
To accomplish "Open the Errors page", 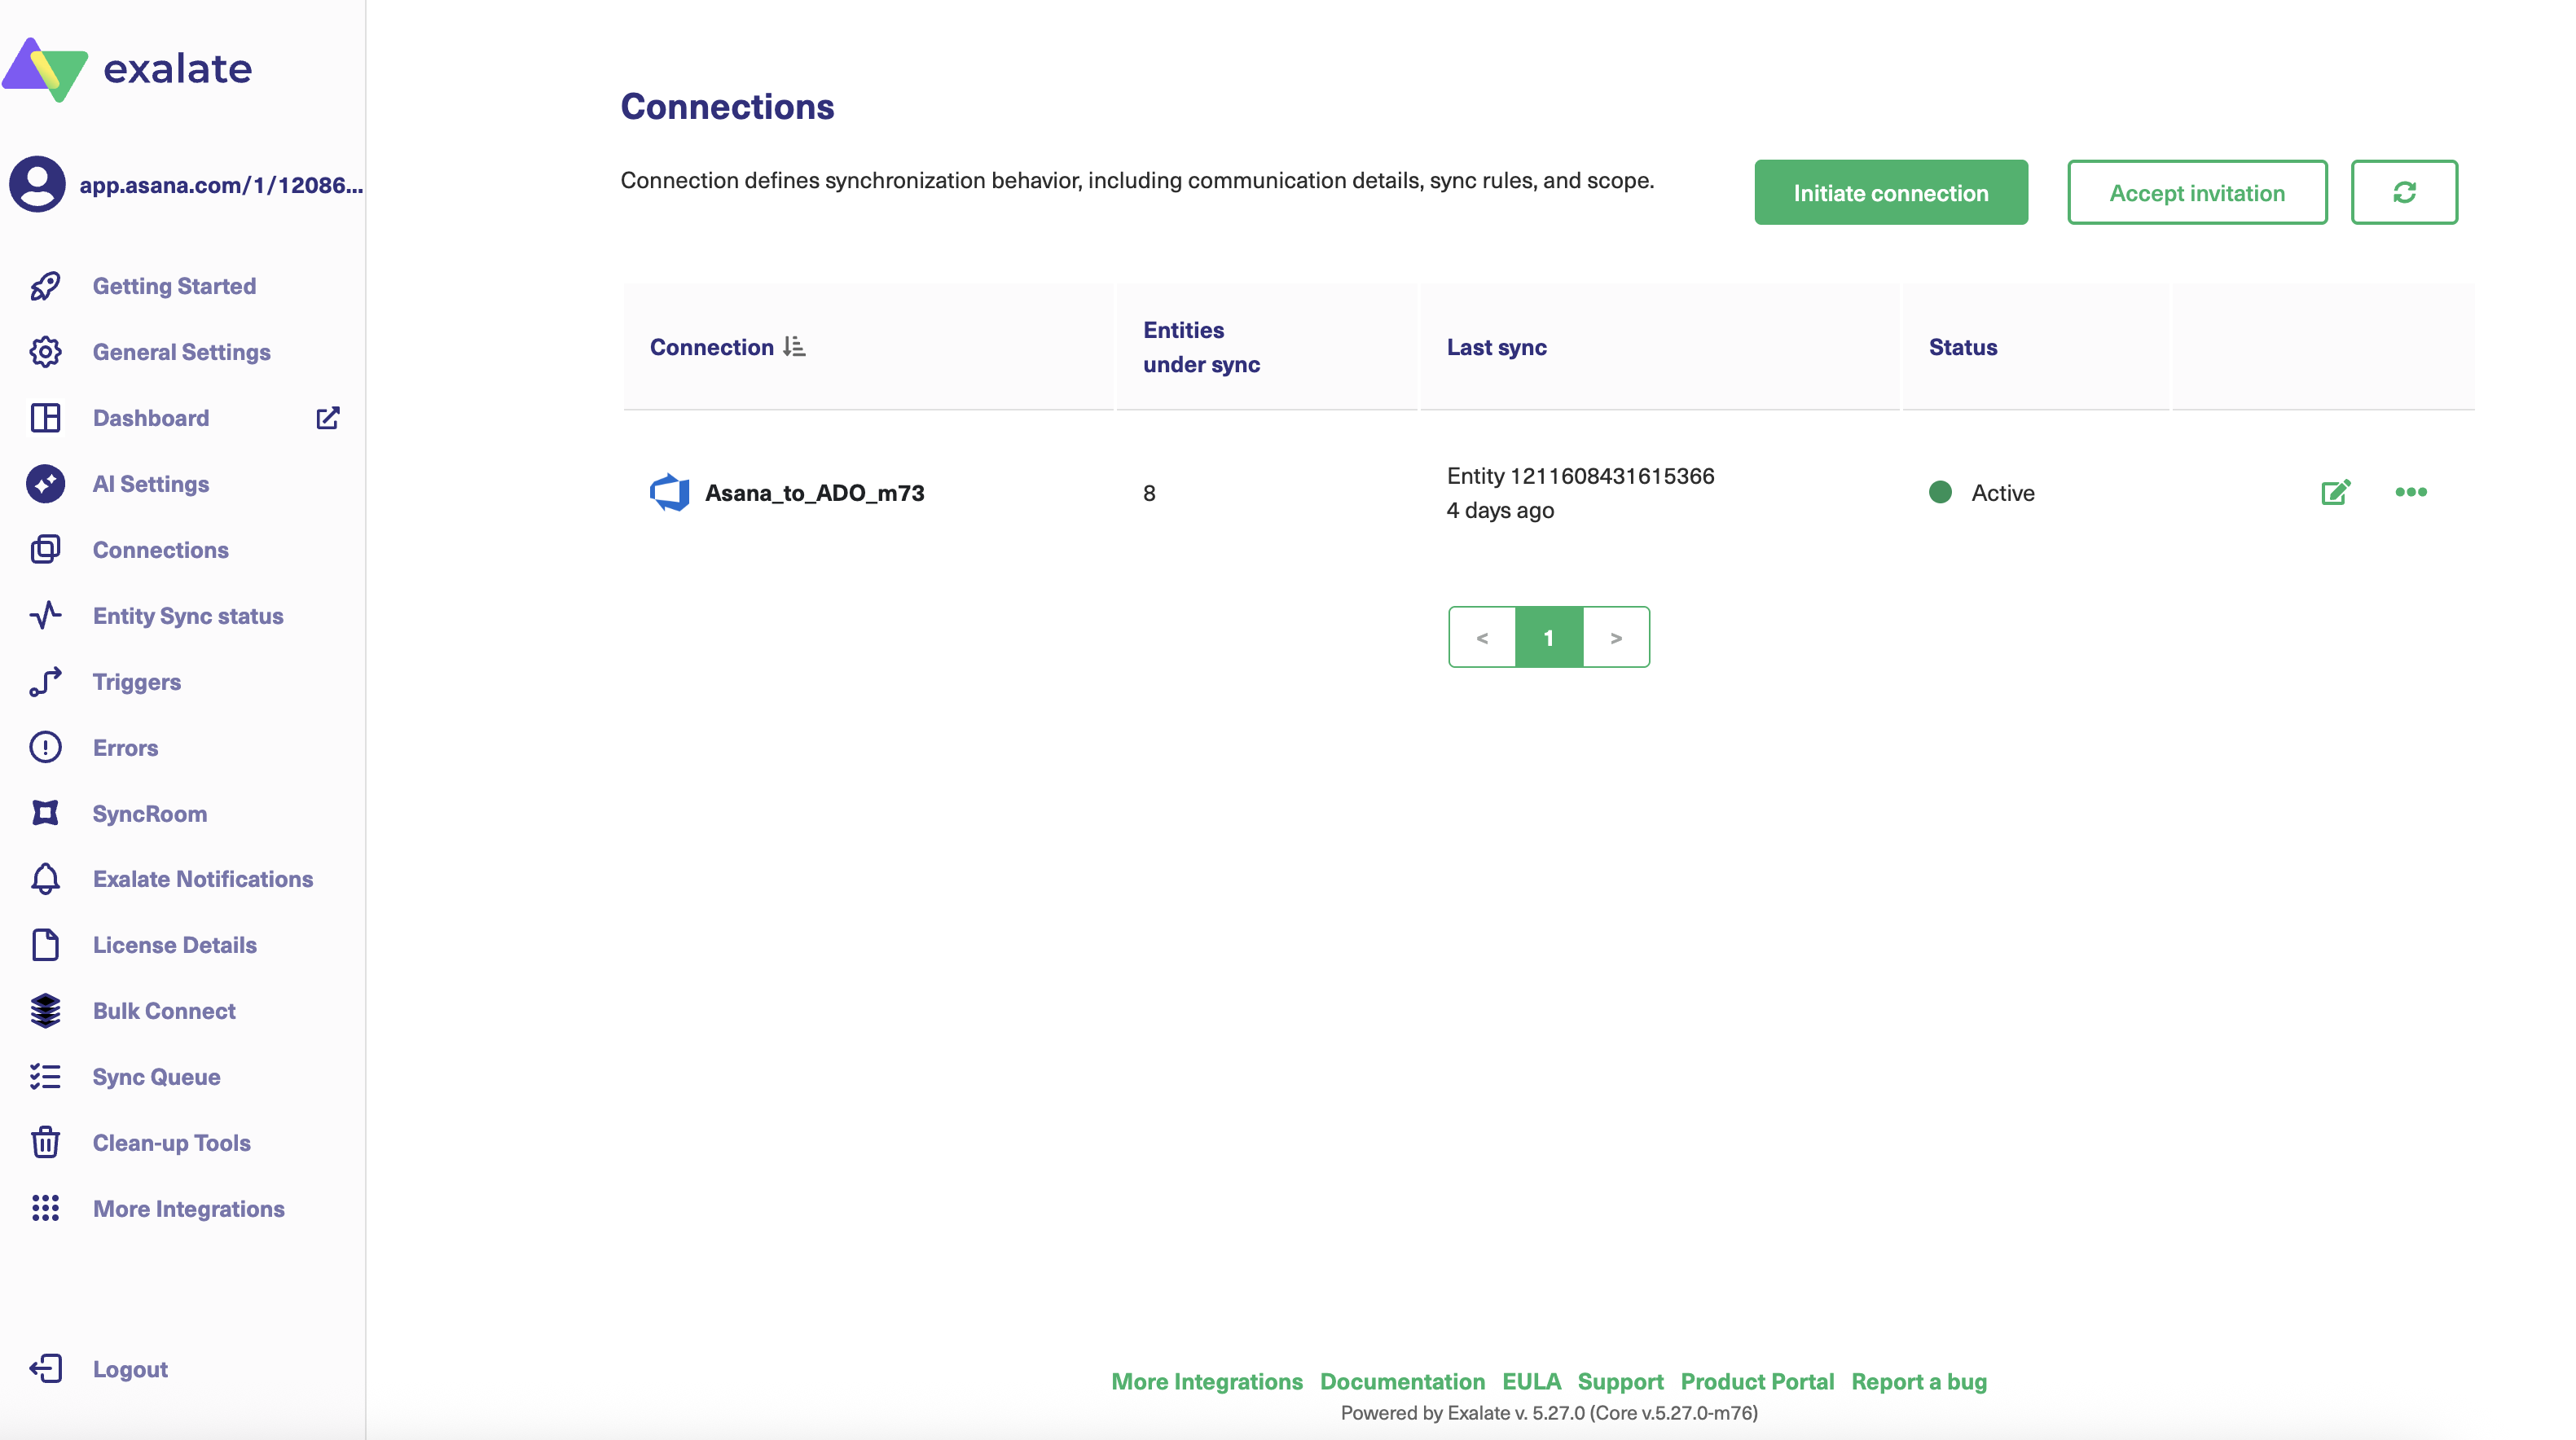I will point(125,748).
